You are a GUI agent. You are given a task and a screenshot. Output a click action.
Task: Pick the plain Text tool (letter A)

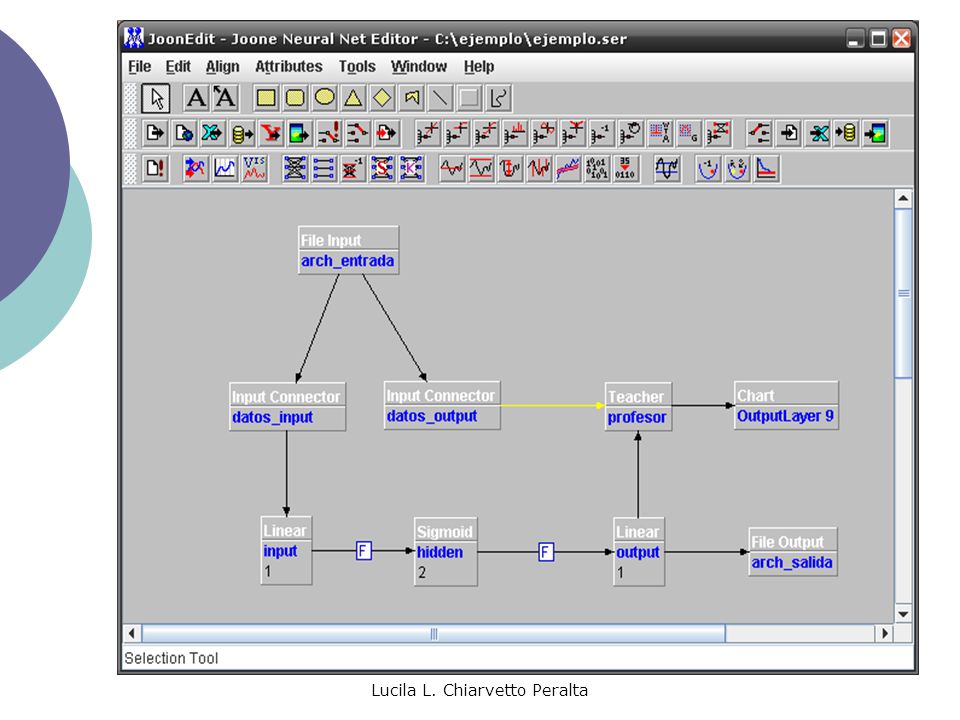[196, 98]
